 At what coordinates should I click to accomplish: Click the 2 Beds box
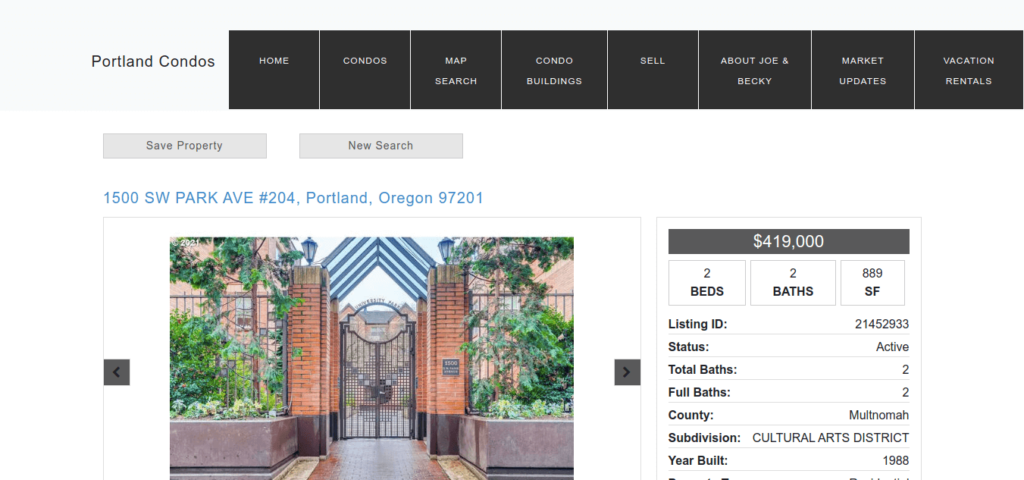click(707, 283)
